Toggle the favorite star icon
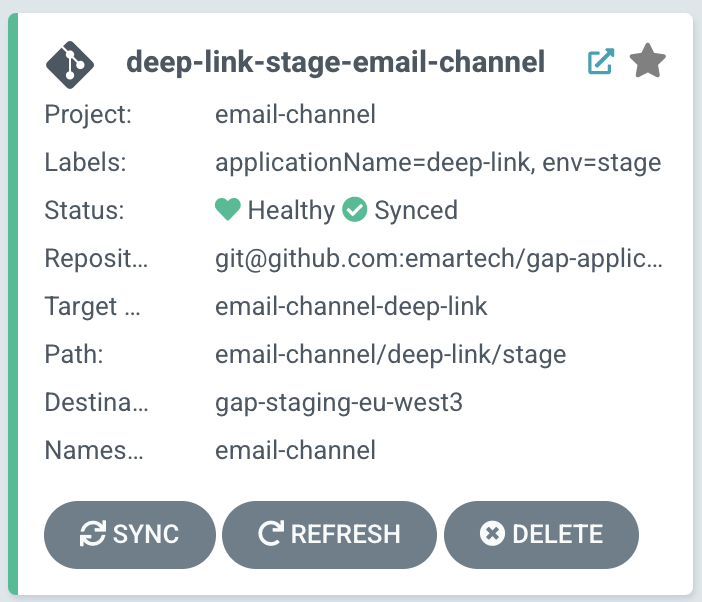Image resolution: width=702 pixels, height=602 pixels. click(647, 61)
